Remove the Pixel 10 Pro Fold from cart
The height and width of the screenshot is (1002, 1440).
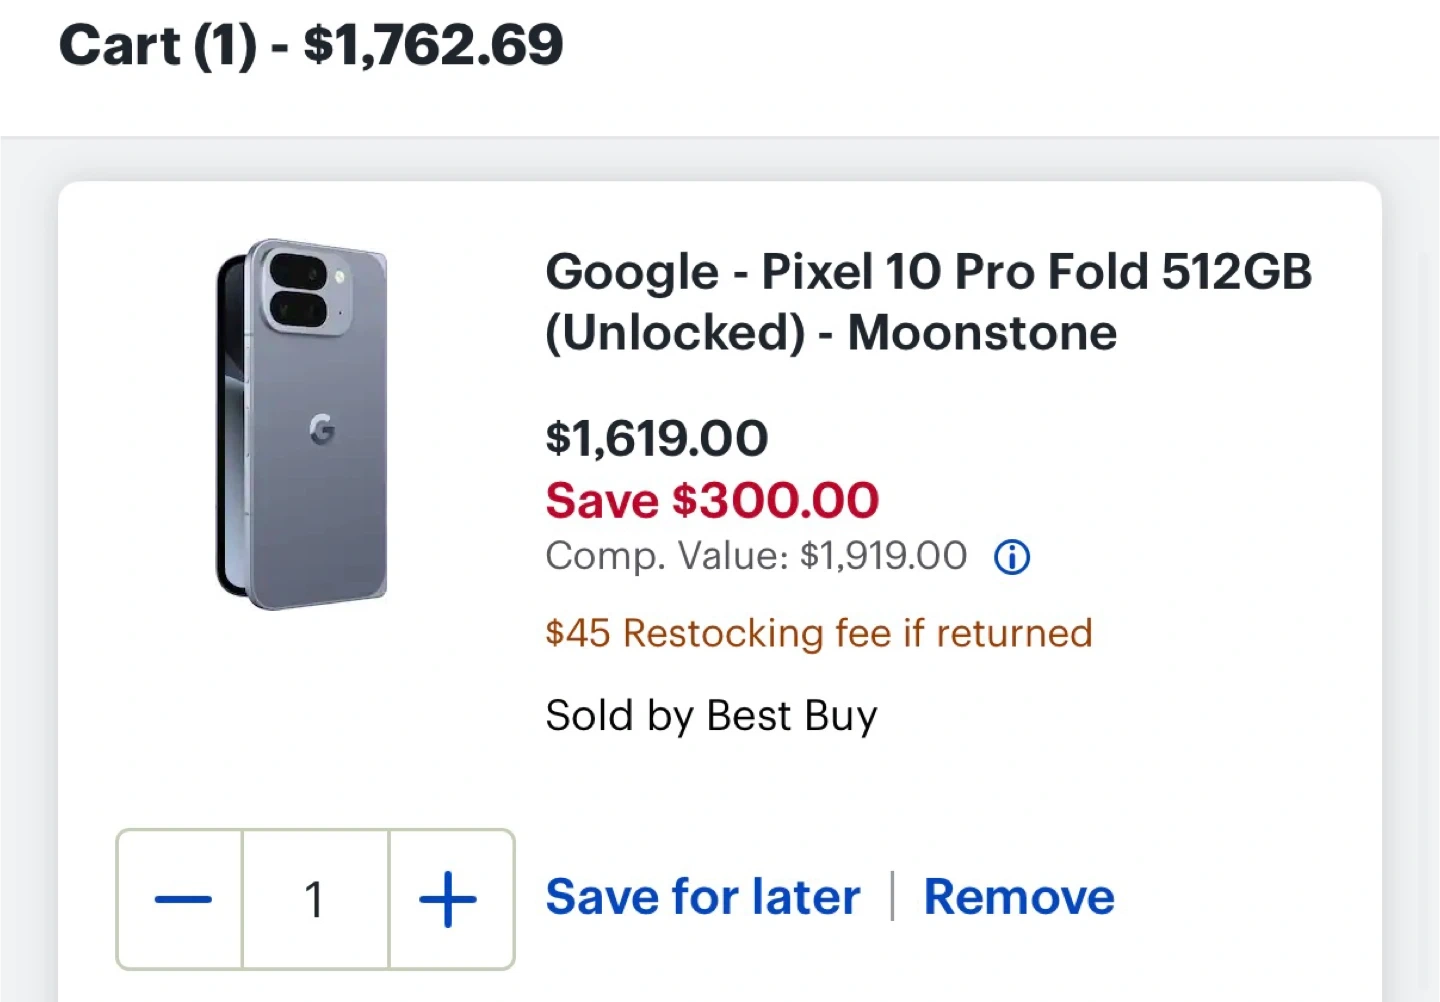[x=1018, y=897]
